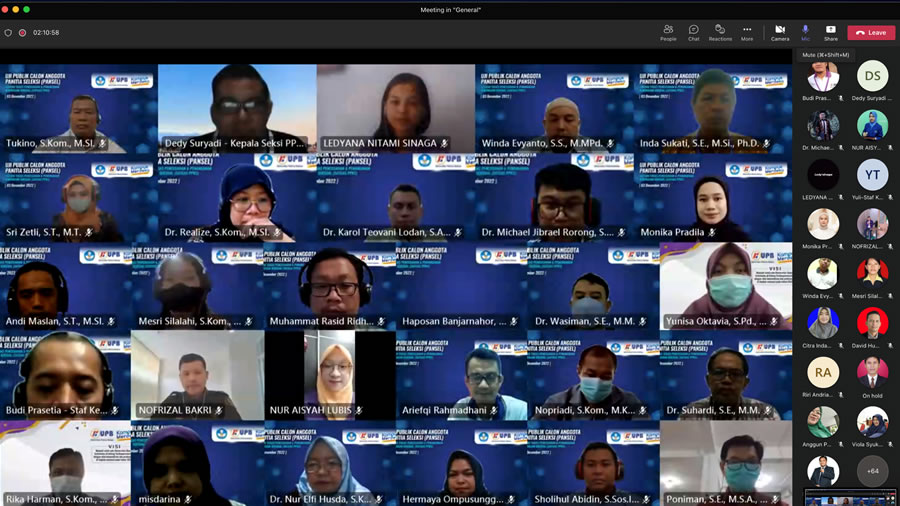
Task: Click the shield security icon
Action: (9, 32)
